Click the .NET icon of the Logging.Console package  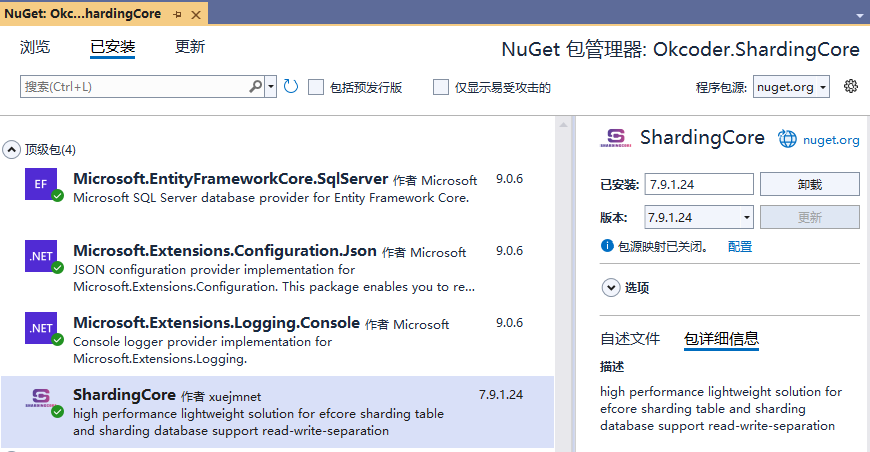(x=41, y=328)
